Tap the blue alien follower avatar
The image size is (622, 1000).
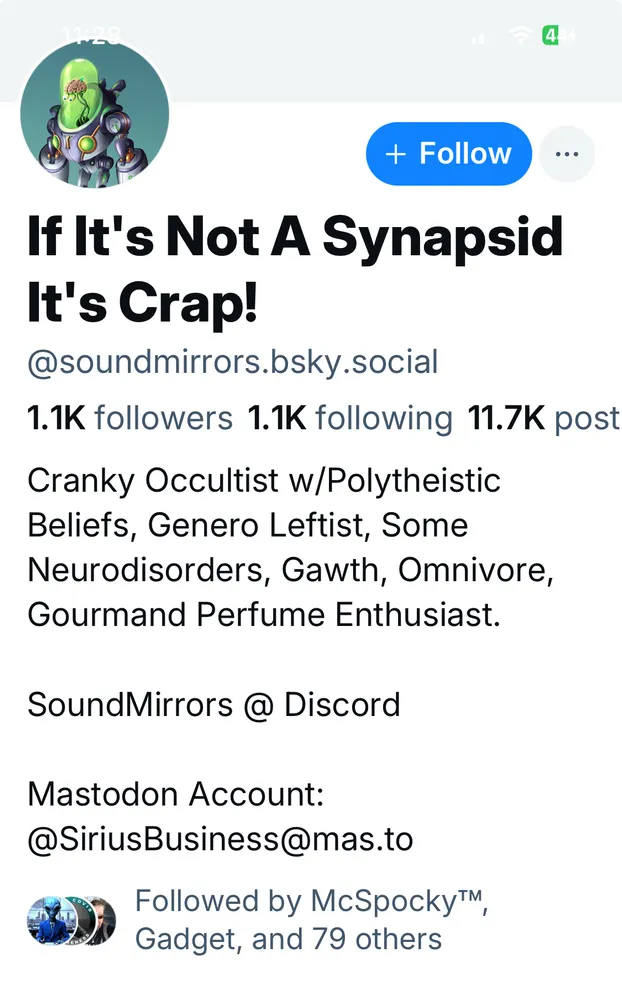[51, 921]
